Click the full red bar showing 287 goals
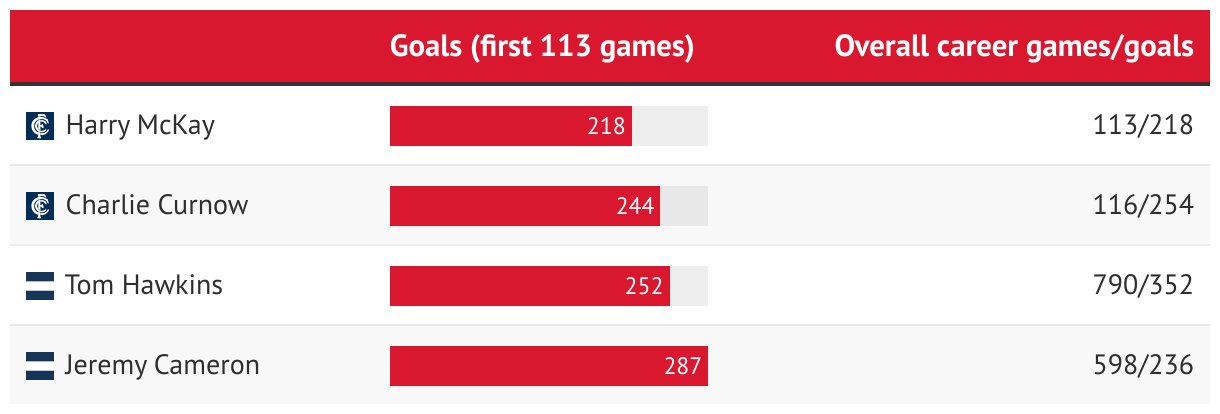The width and height of the screenshot is (1220, 414). pos(549,366)
